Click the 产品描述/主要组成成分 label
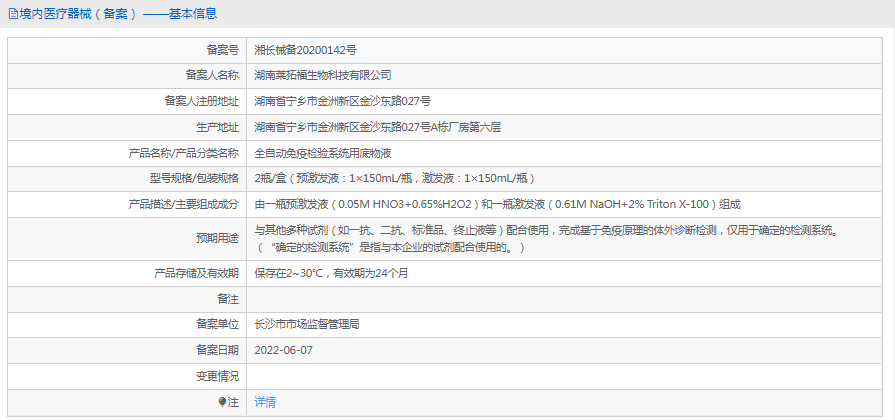 tap(184, 204)
